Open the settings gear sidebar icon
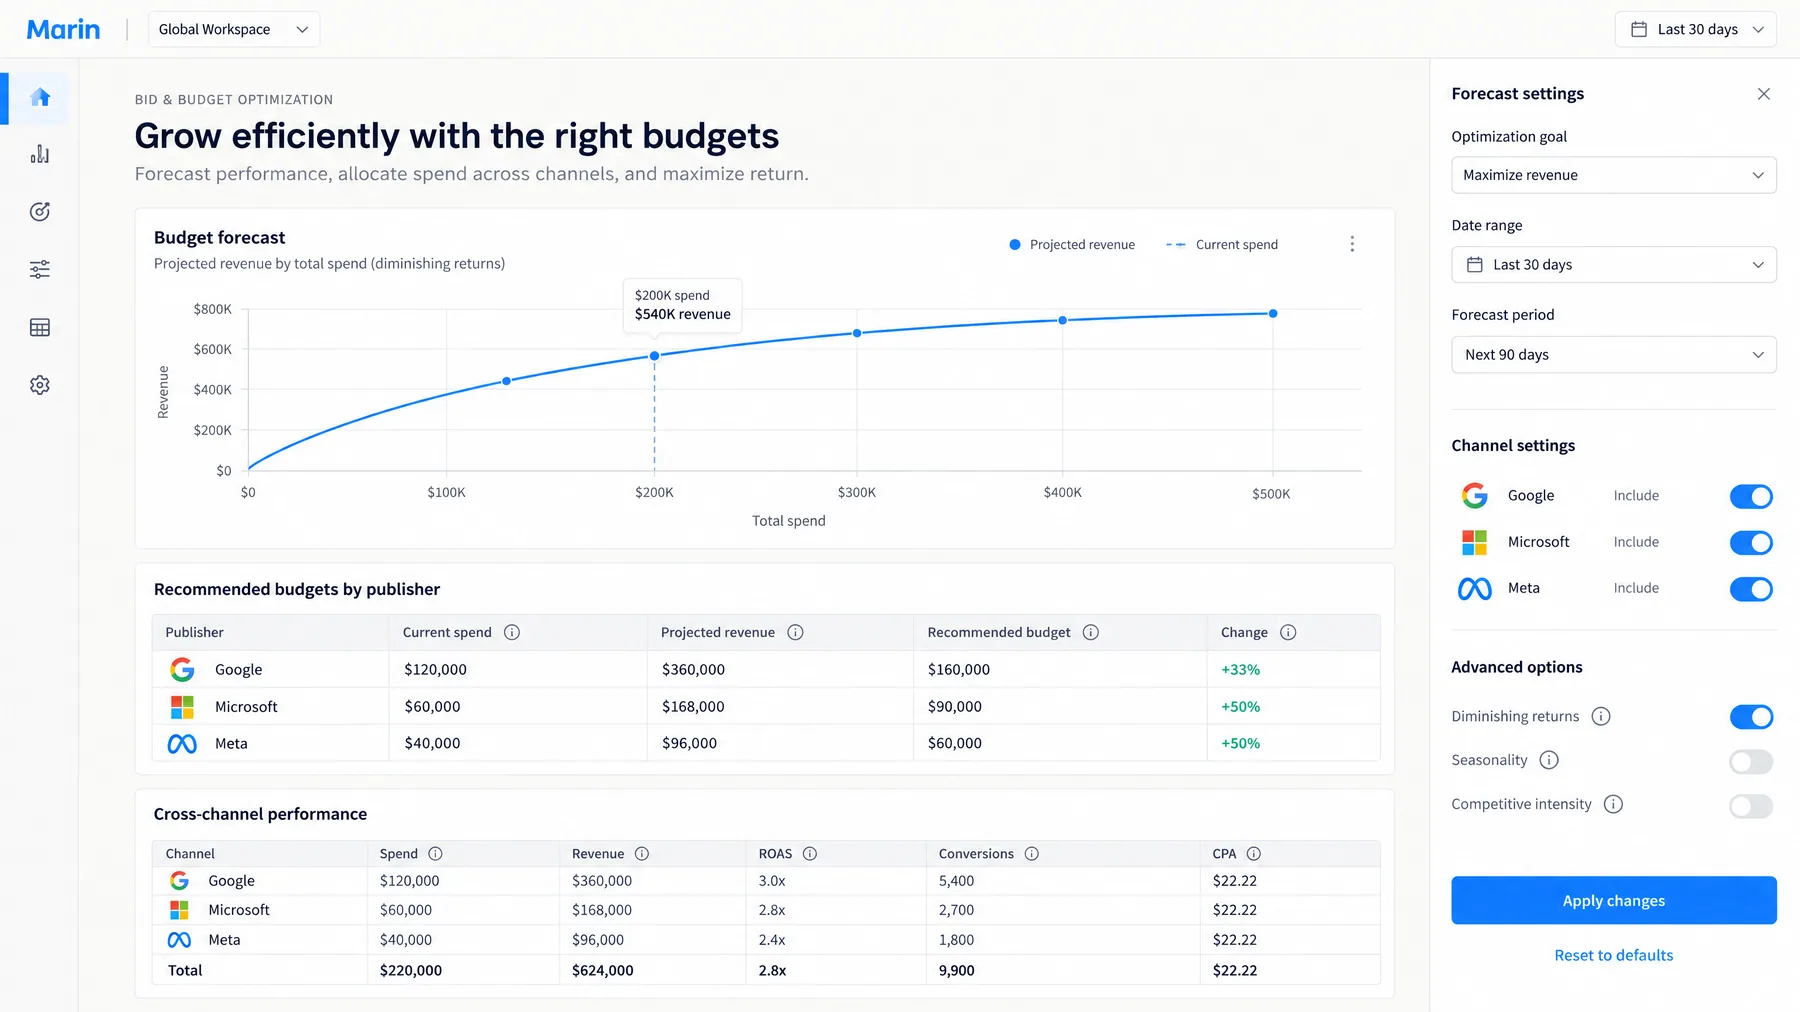This screenshot has width=1800, height=1012. (40, 385)
